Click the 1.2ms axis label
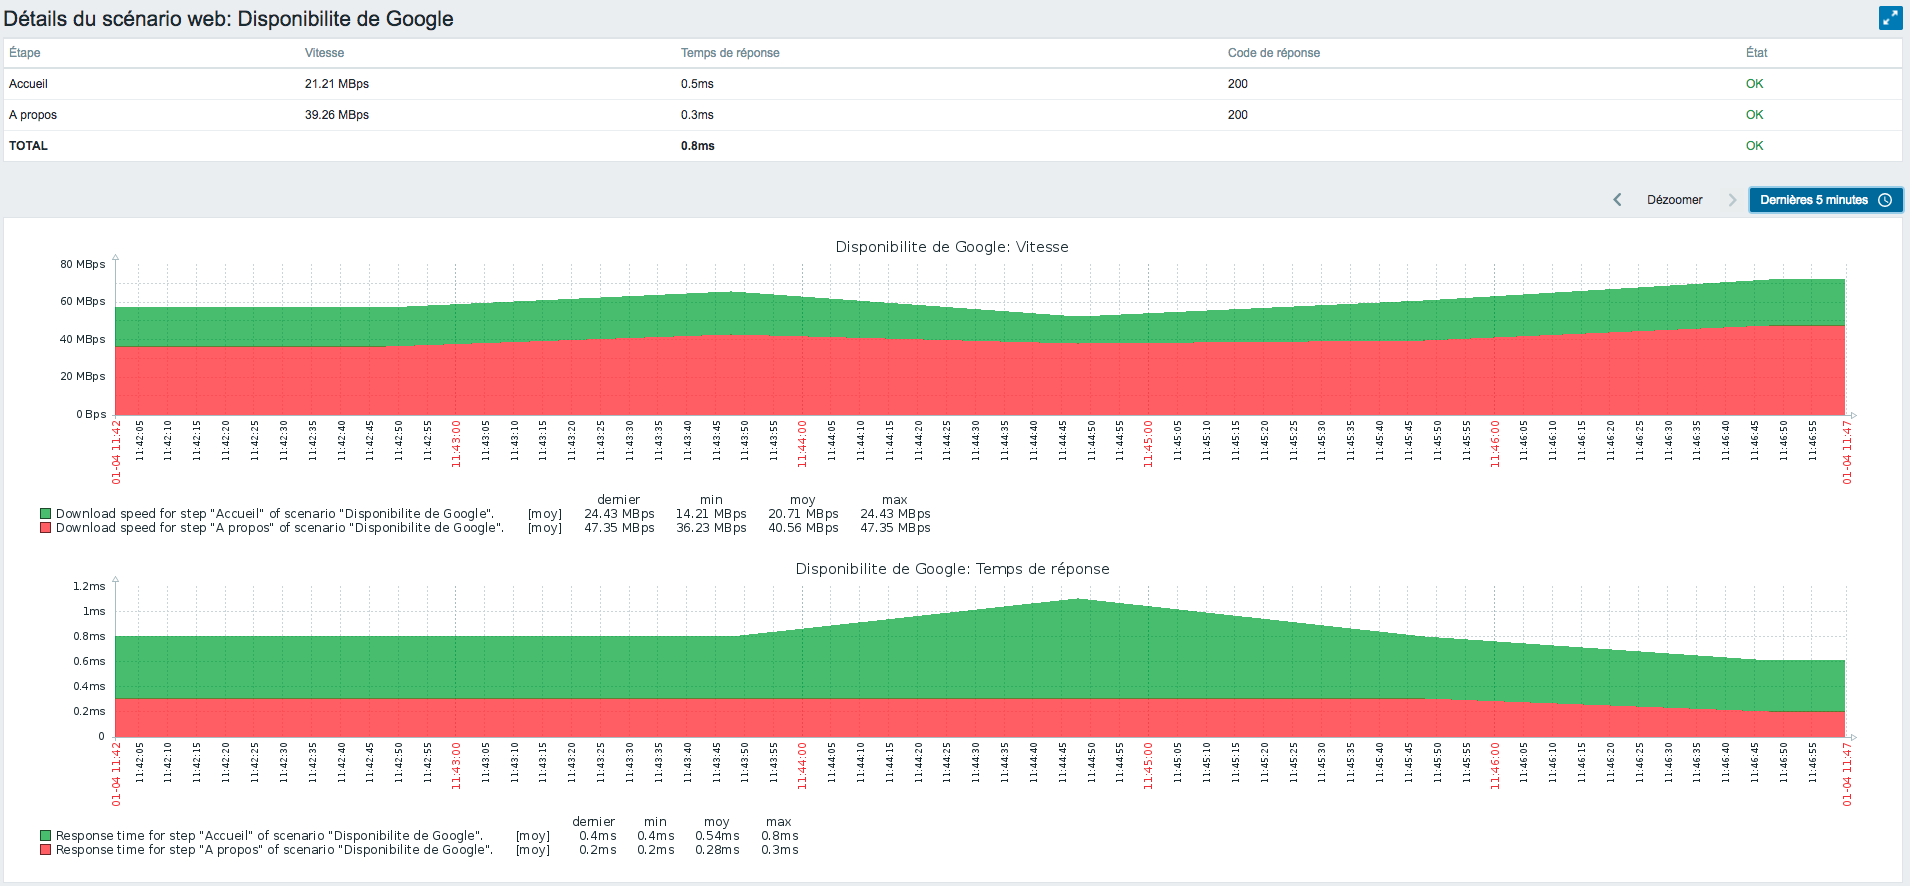The width and height of the screenshot is (1910, 886). pyautogui.click(x=89, y=586)
